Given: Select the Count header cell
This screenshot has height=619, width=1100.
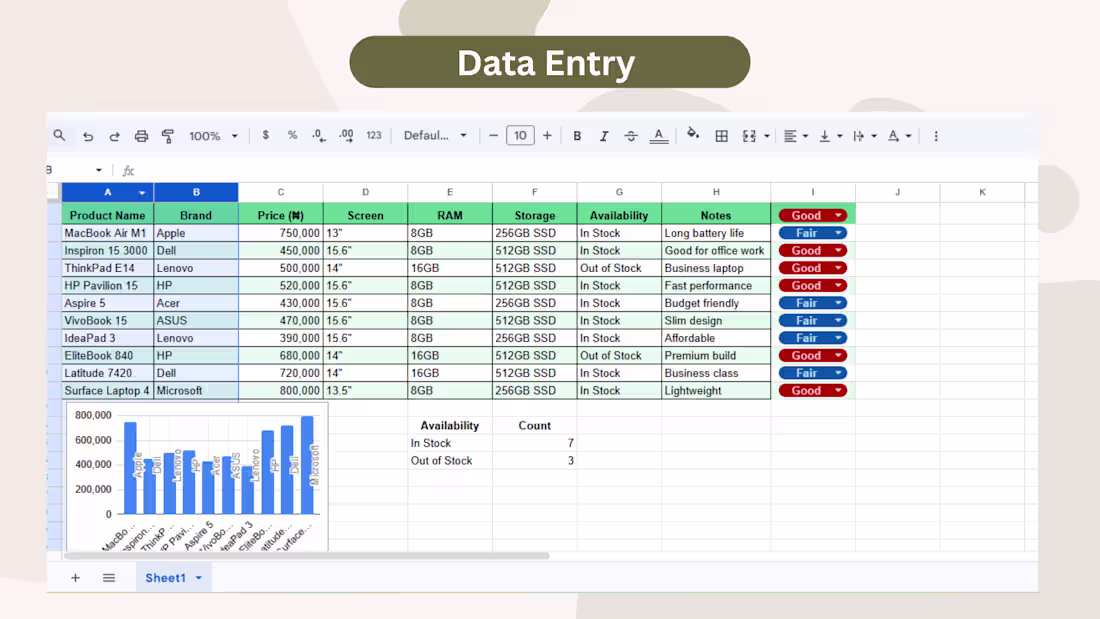Looking at the screenshot, I should click(535, 425).
